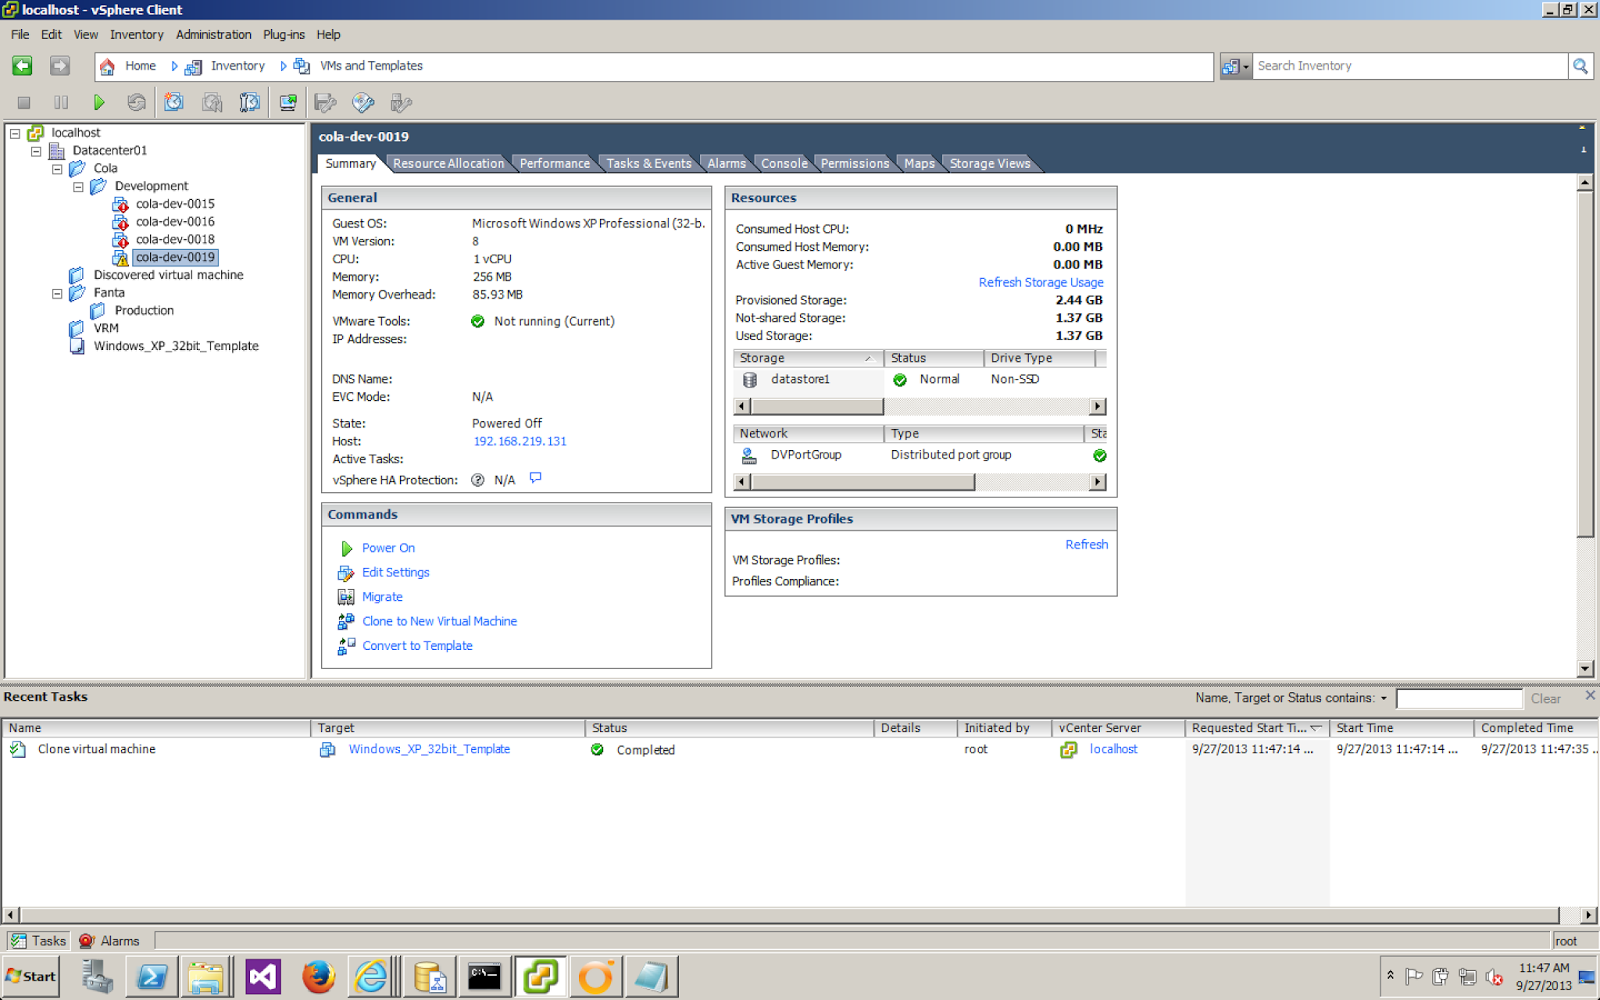The height and width of the screenshot is (1000, 1600).
Task: Click the Refresh Storage Usage link
Action: [x=1041, y=282]
